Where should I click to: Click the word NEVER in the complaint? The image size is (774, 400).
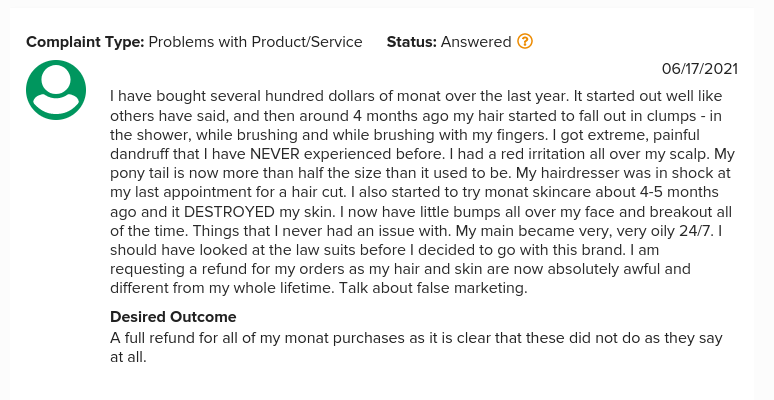[x=275, y=154]
